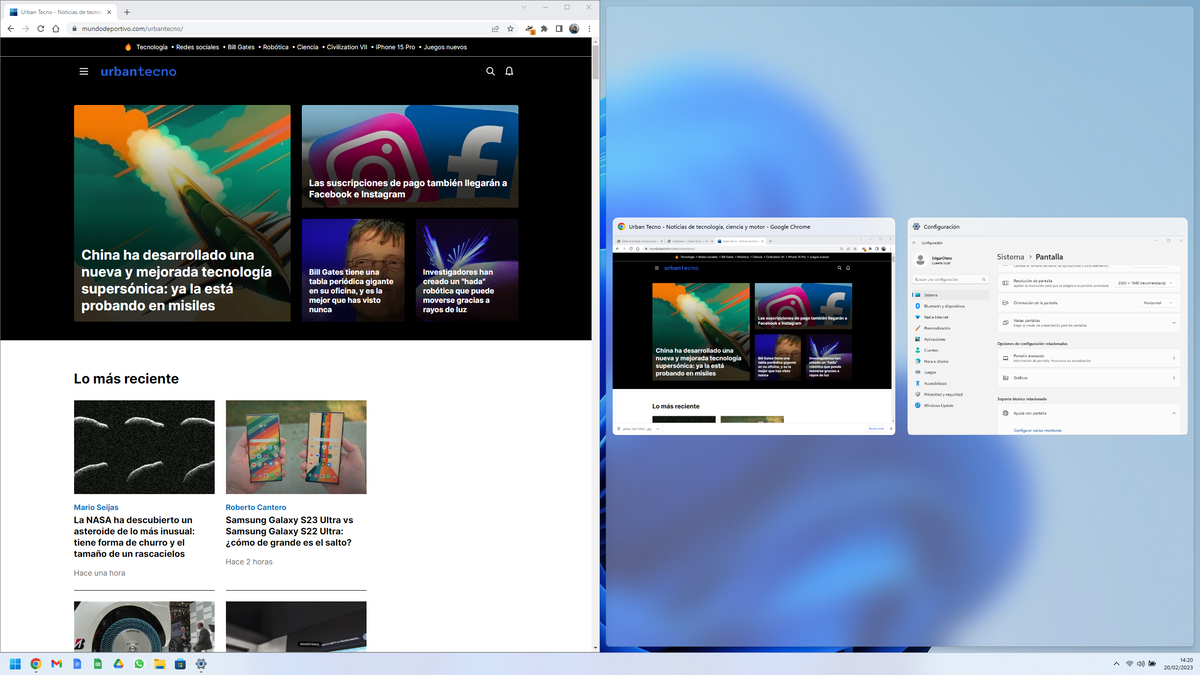Open the Bill Gates periodic table article
1200x675 pixels.
[353, 270]
